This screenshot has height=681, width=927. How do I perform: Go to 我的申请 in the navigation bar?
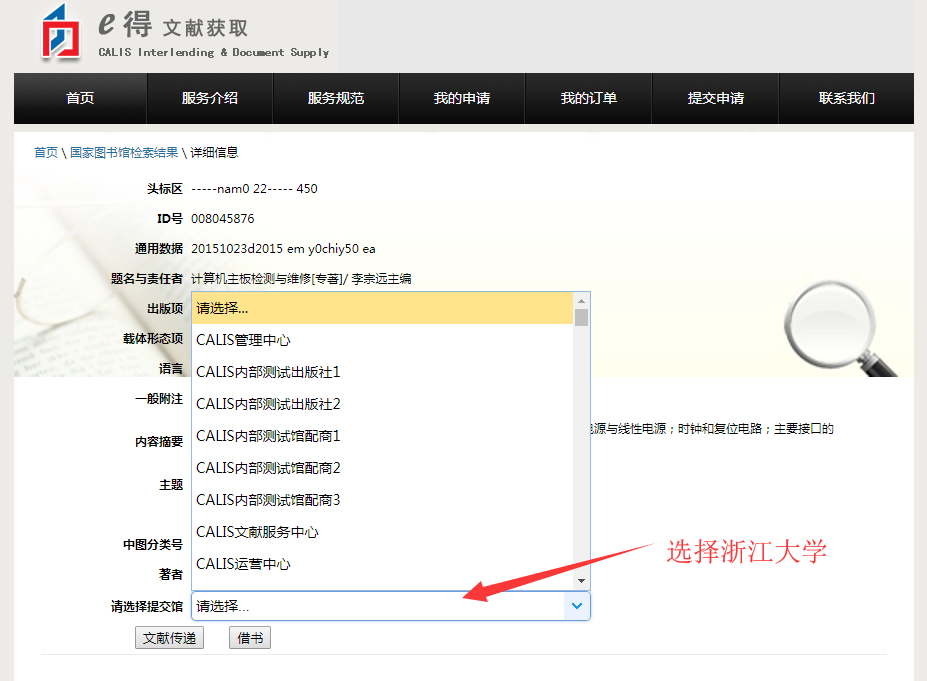tap(462, 98)
